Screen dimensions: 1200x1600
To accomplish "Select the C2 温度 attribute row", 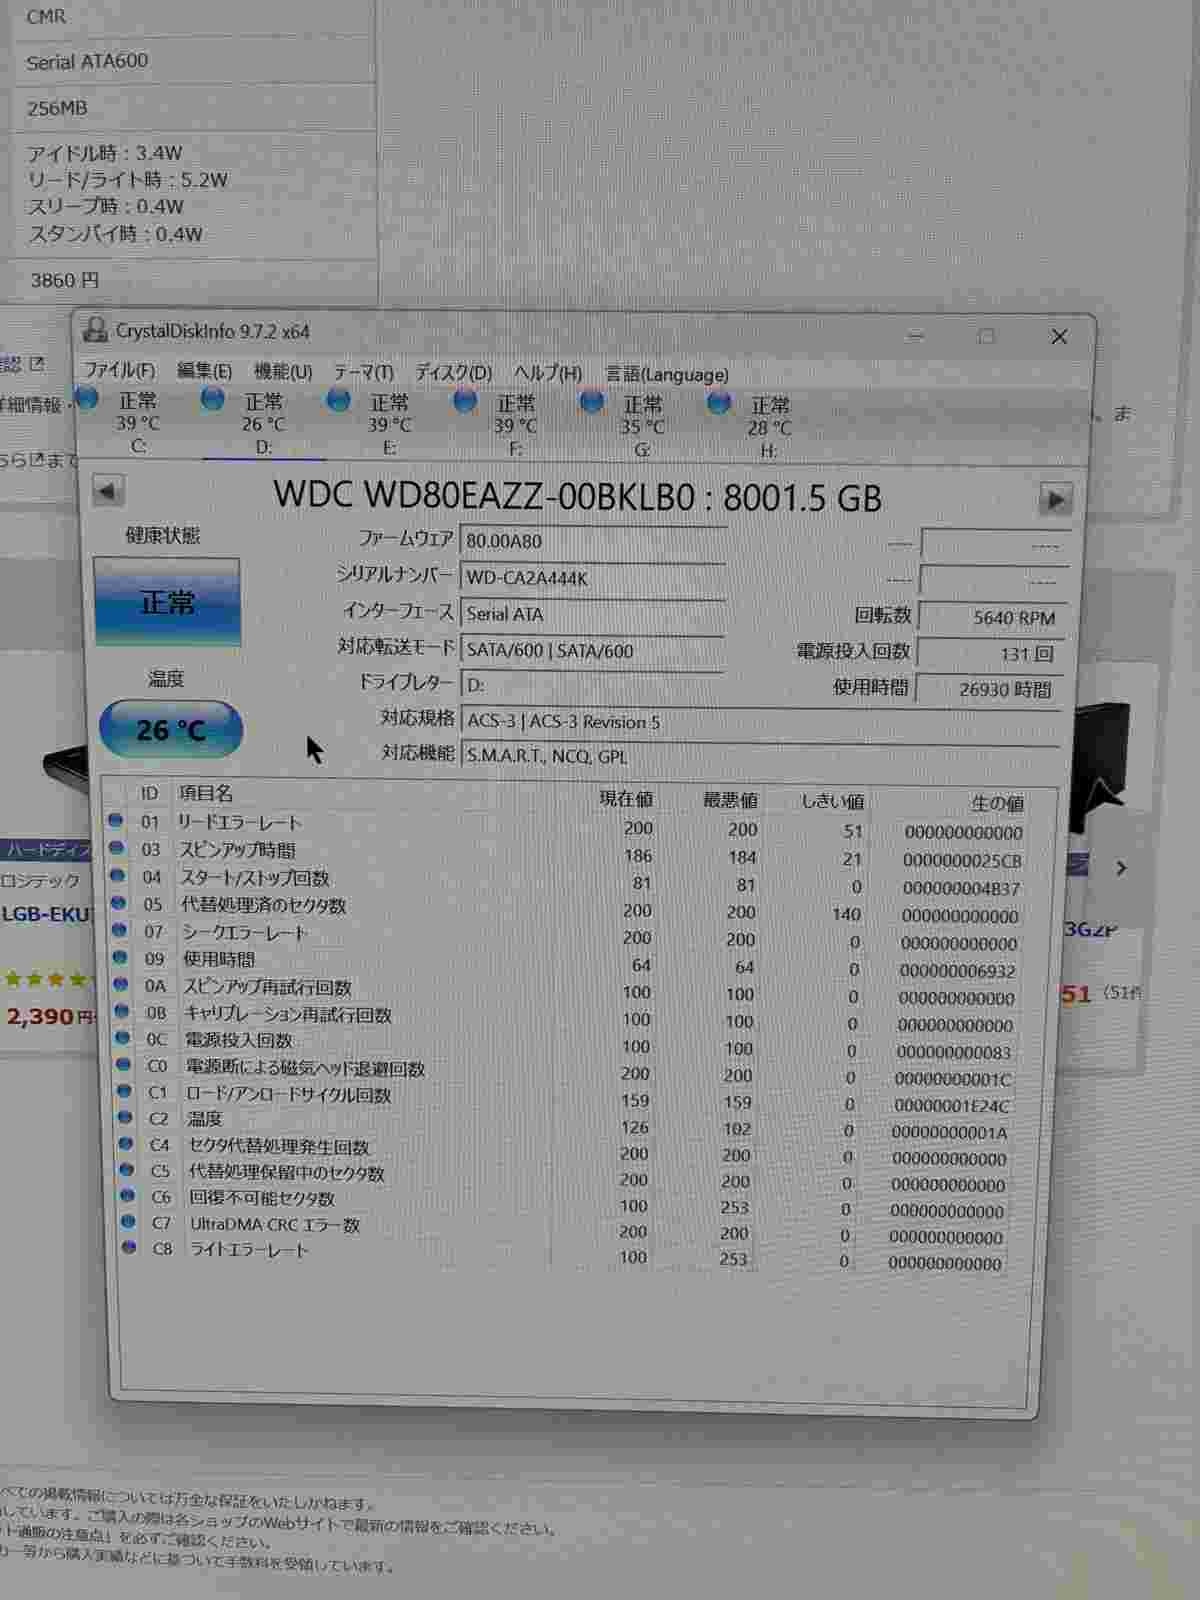I will coord(205,1119).
